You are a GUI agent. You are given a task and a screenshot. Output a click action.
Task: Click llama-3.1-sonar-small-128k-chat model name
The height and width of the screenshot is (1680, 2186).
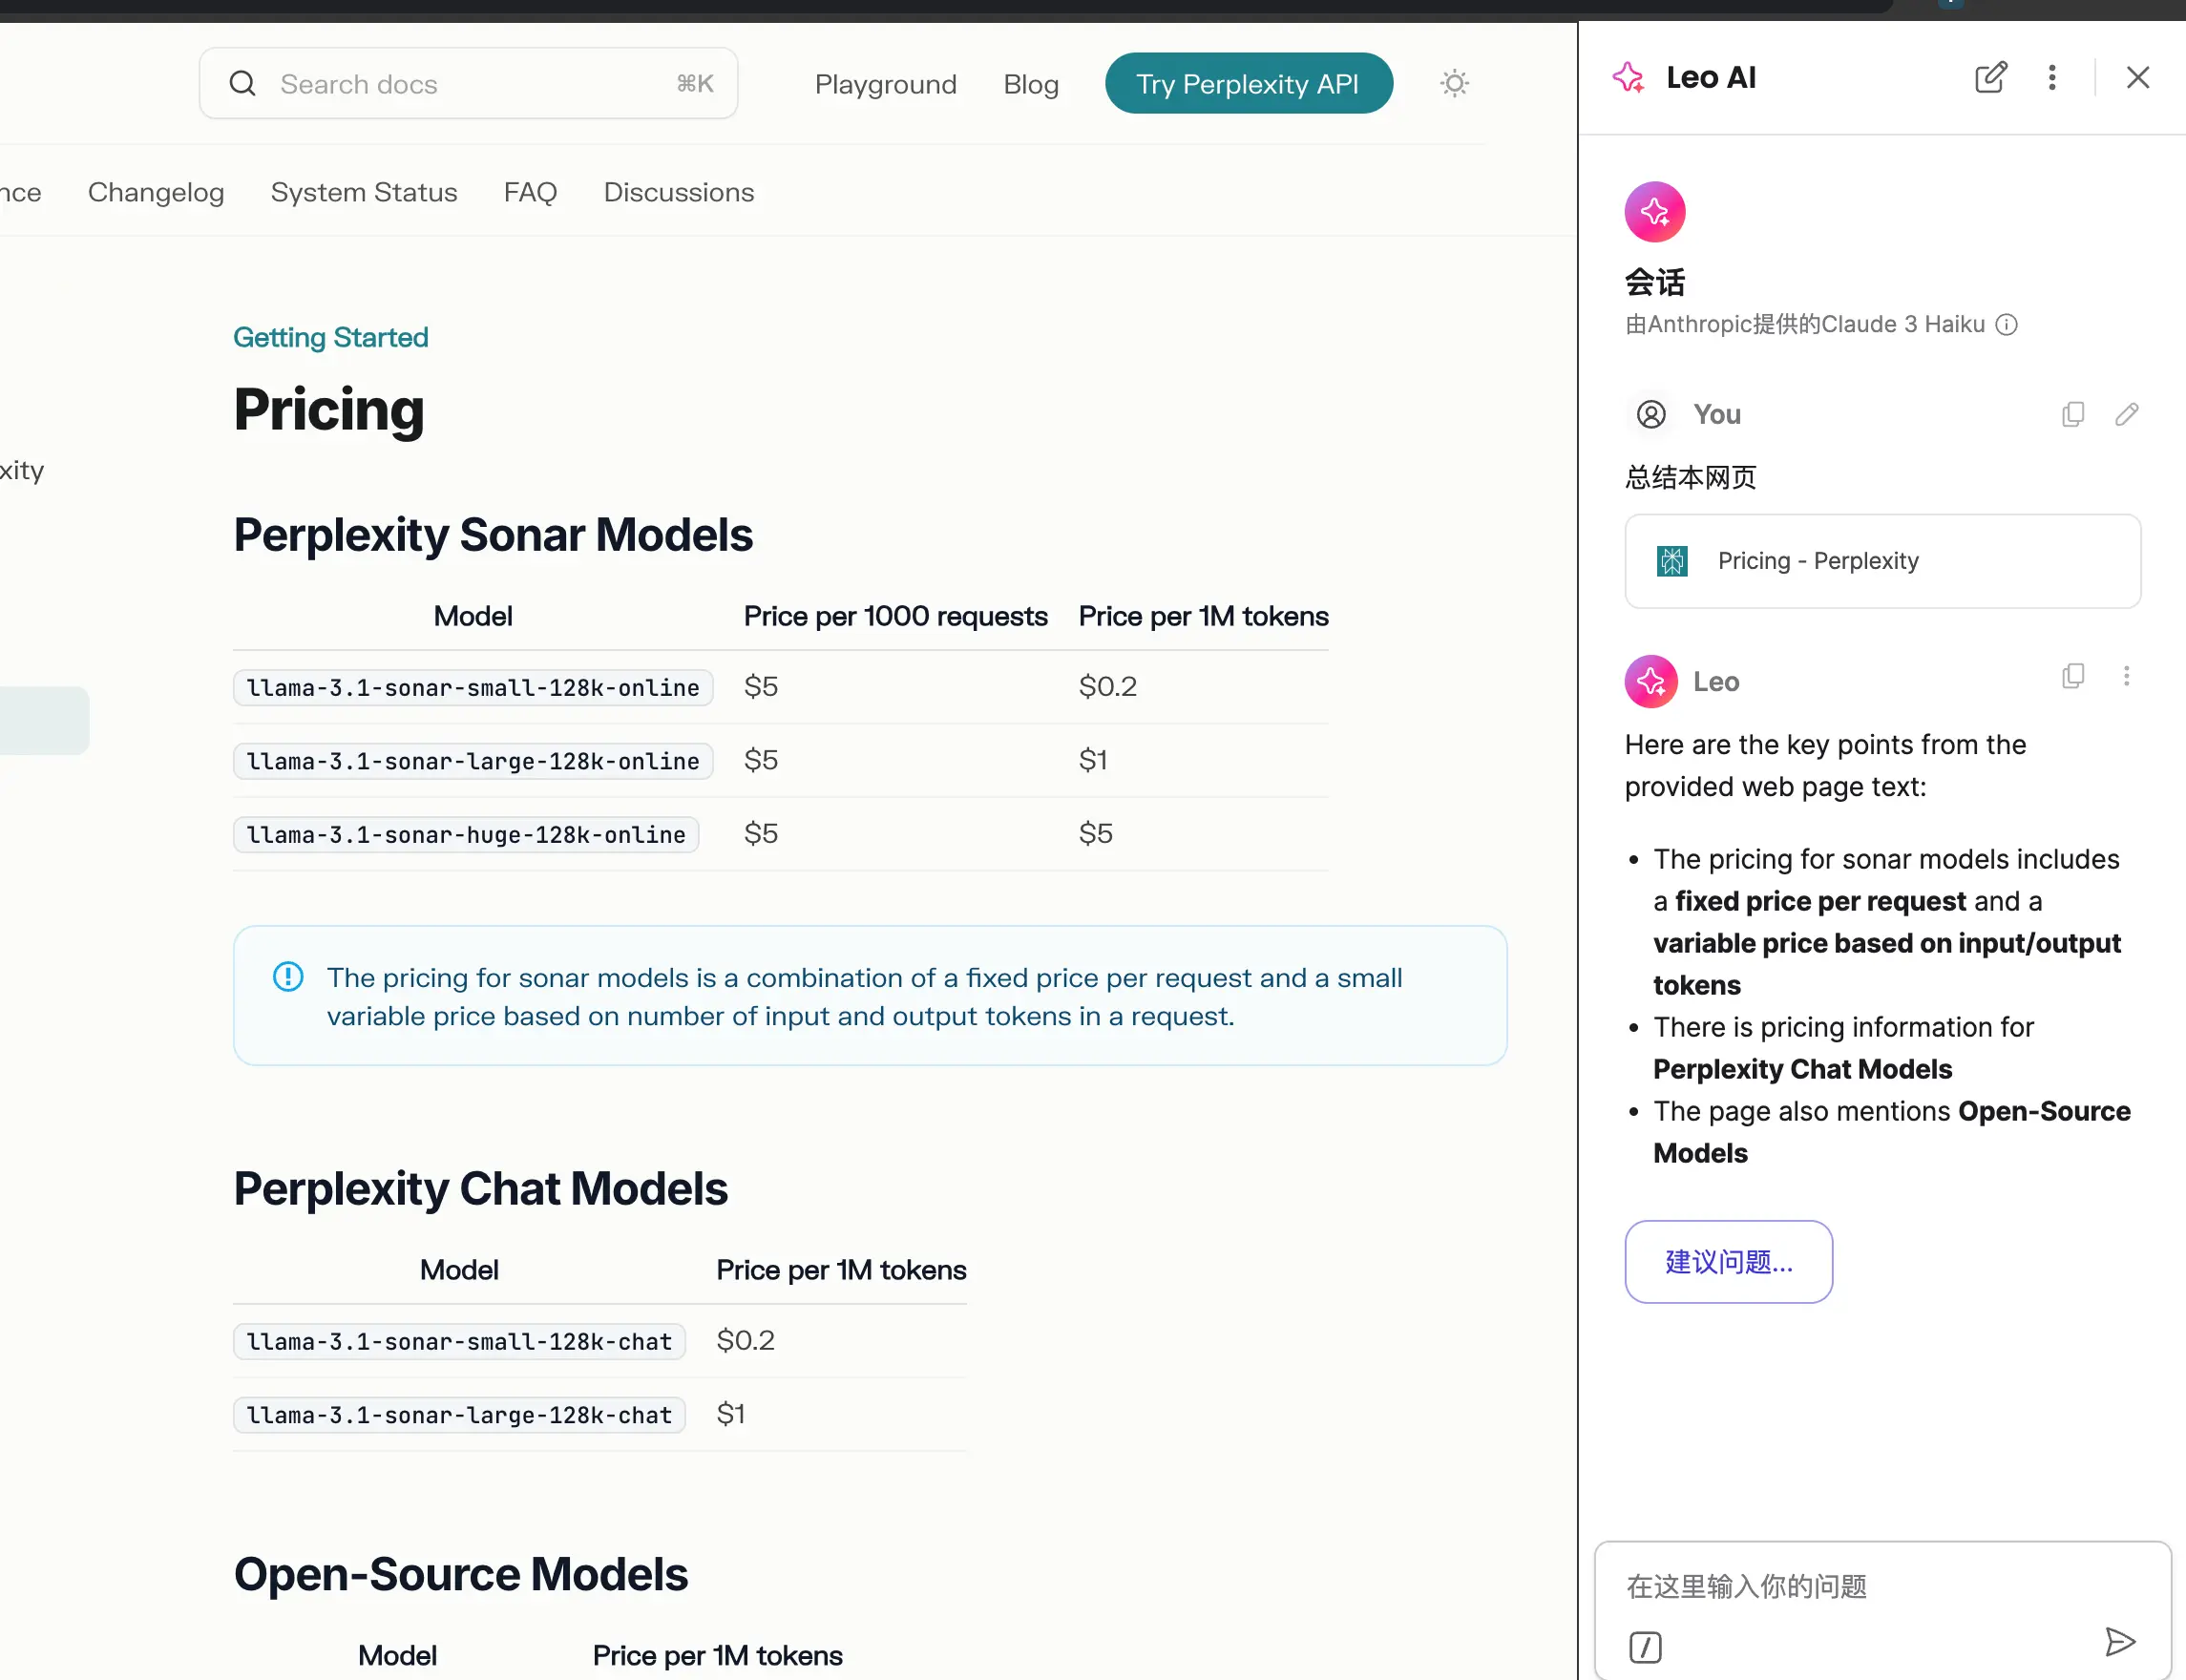(459, 1341)
